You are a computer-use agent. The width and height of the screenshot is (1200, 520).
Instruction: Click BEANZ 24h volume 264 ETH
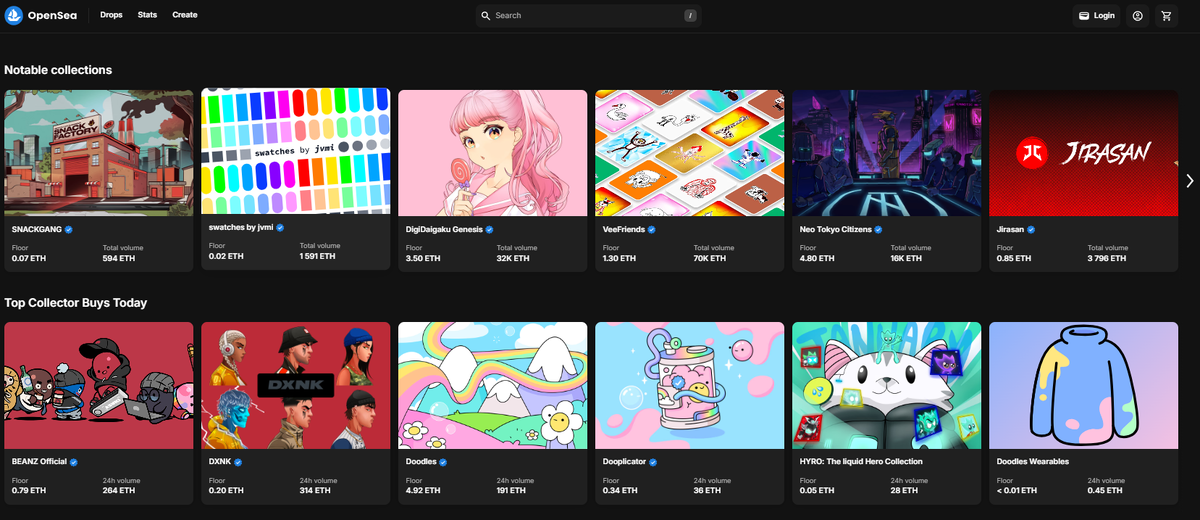point(119,490)
